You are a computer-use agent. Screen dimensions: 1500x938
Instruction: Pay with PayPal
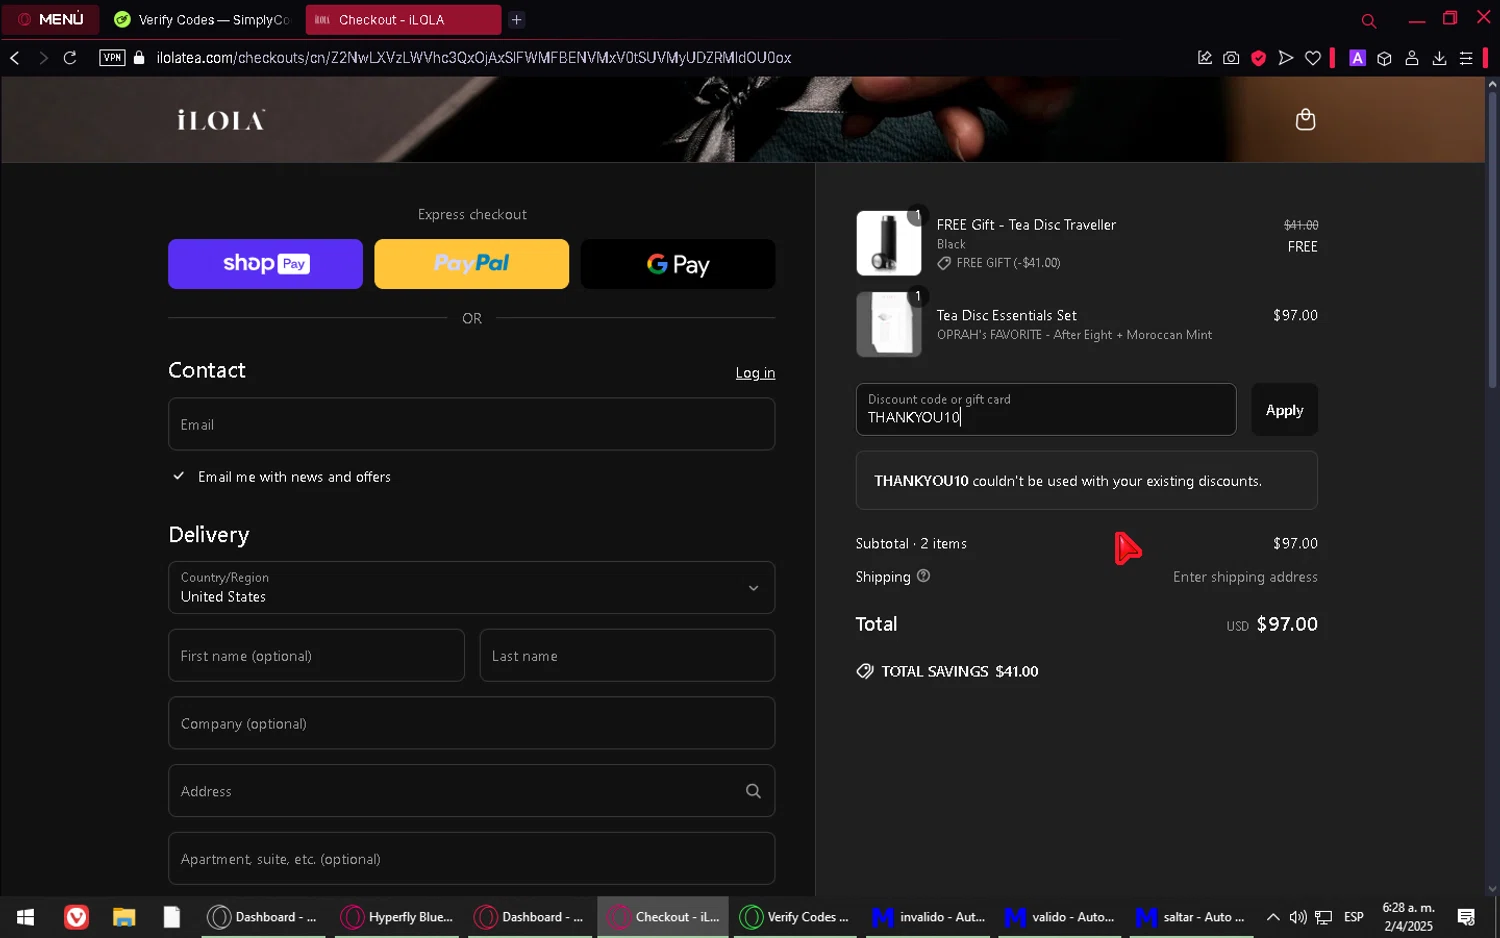pos(471,264)
